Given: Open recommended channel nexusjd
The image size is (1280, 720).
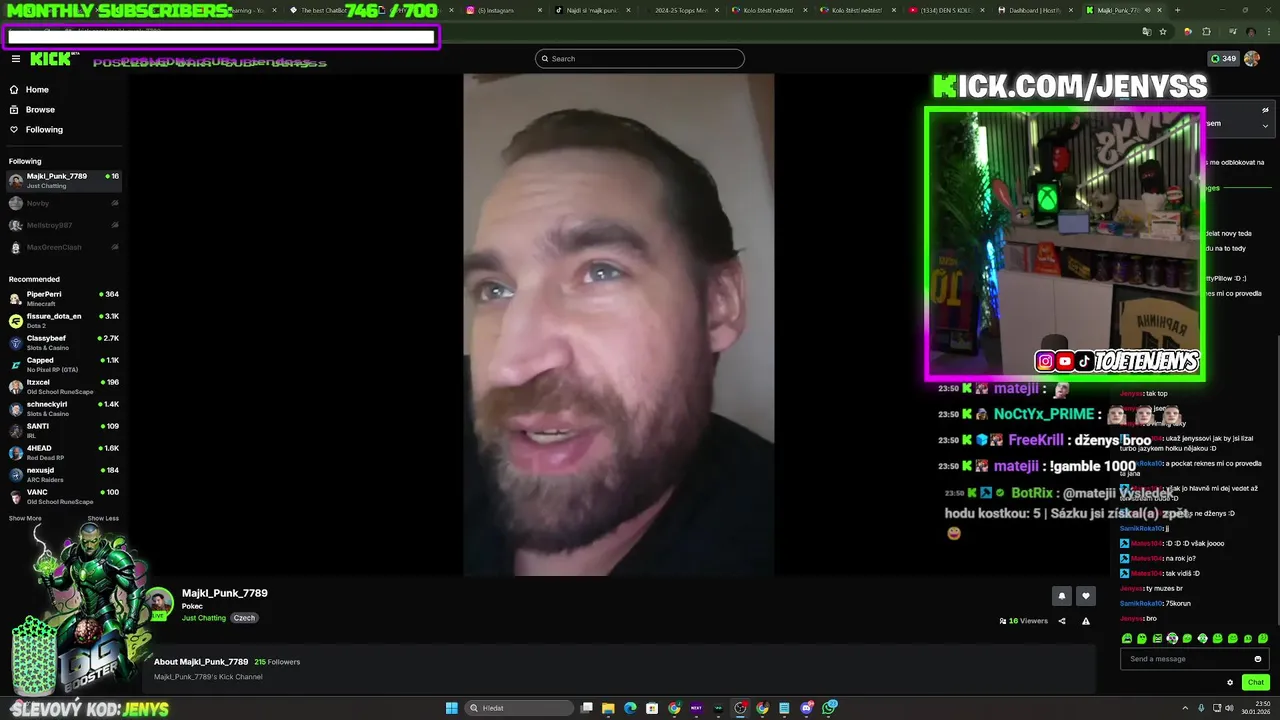Looking at the screenshot, I should point(64,474).
